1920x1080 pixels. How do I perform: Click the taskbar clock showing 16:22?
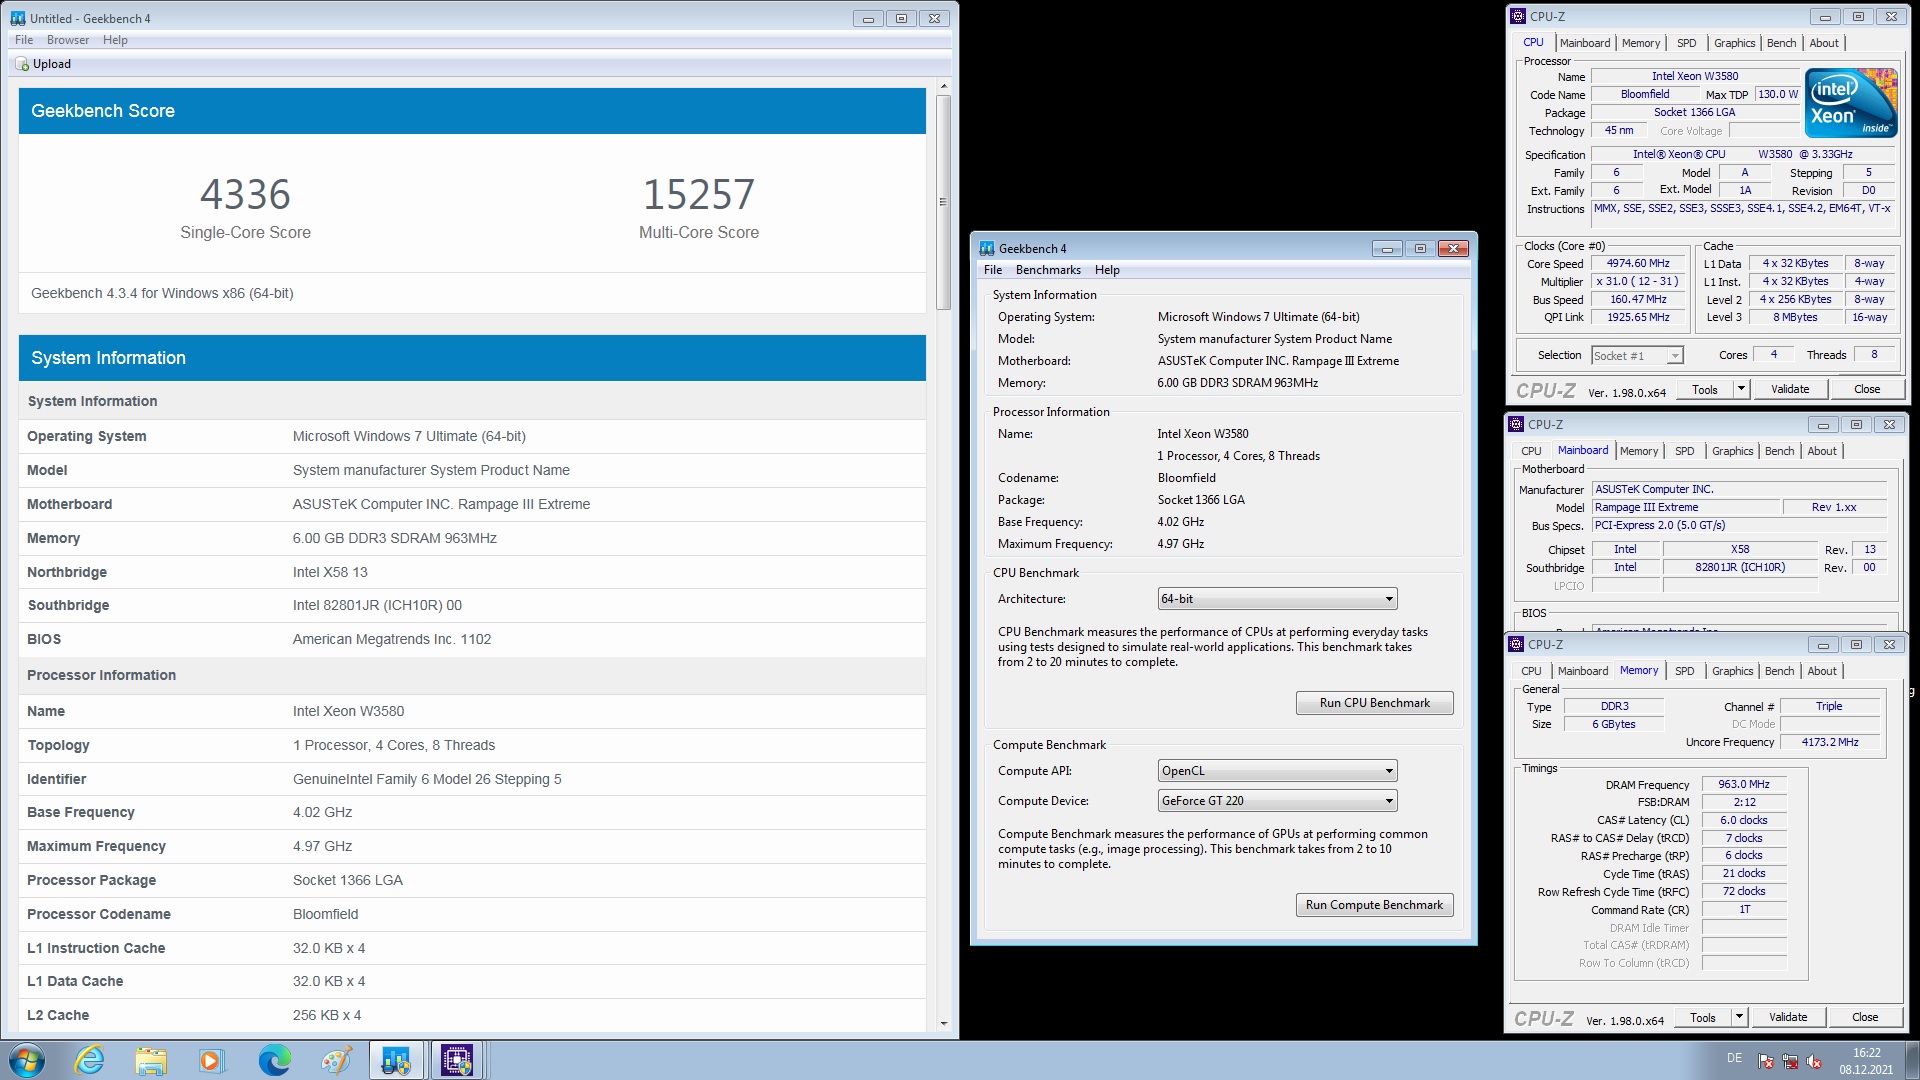point(1866,1061)
